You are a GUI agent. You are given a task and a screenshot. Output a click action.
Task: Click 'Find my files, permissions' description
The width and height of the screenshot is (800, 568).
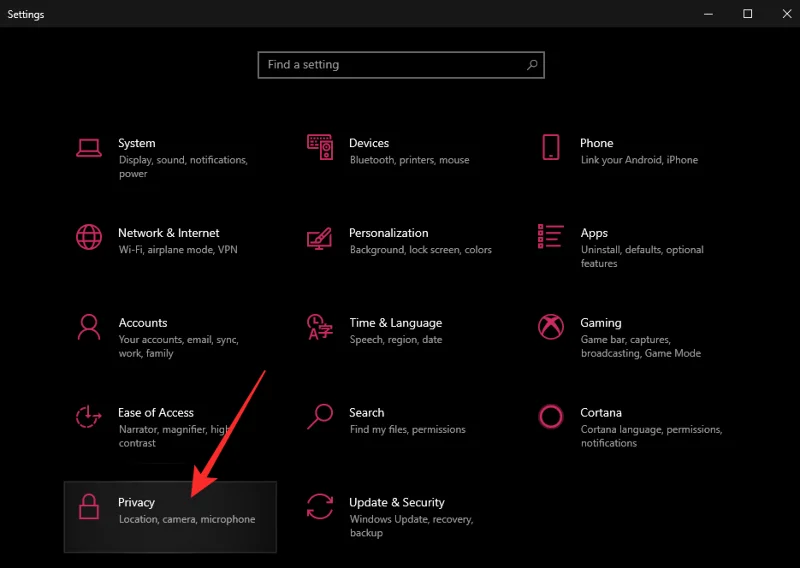(x=408, y=430)
